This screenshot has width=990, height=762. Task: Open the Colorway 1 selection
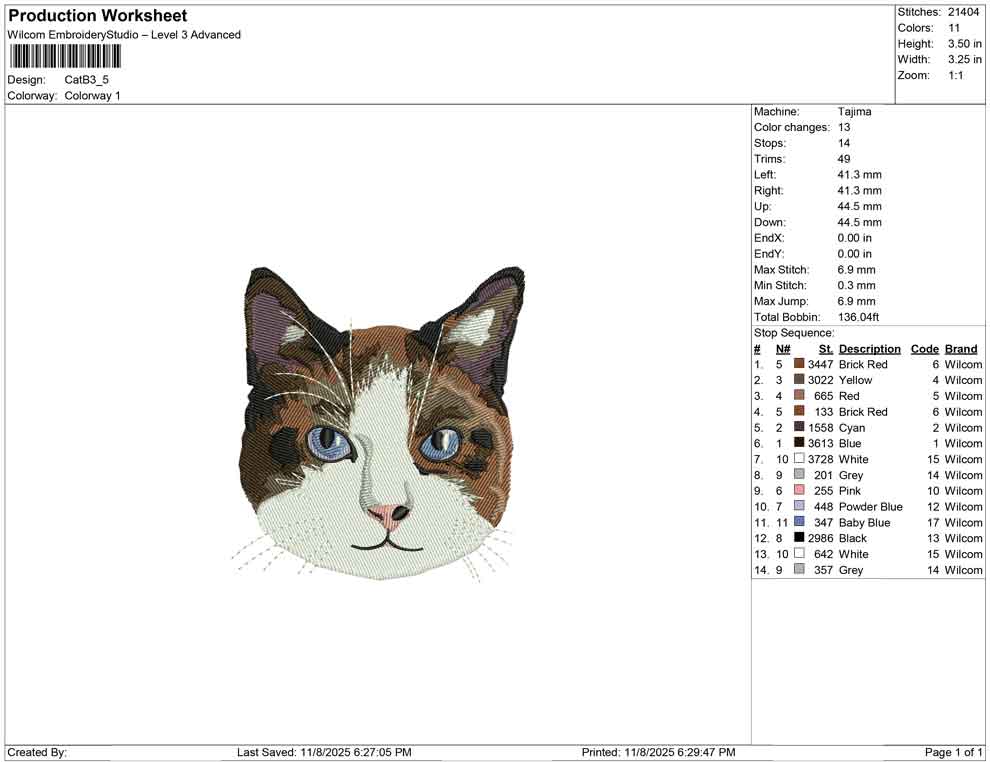click(x=92, y=95)
